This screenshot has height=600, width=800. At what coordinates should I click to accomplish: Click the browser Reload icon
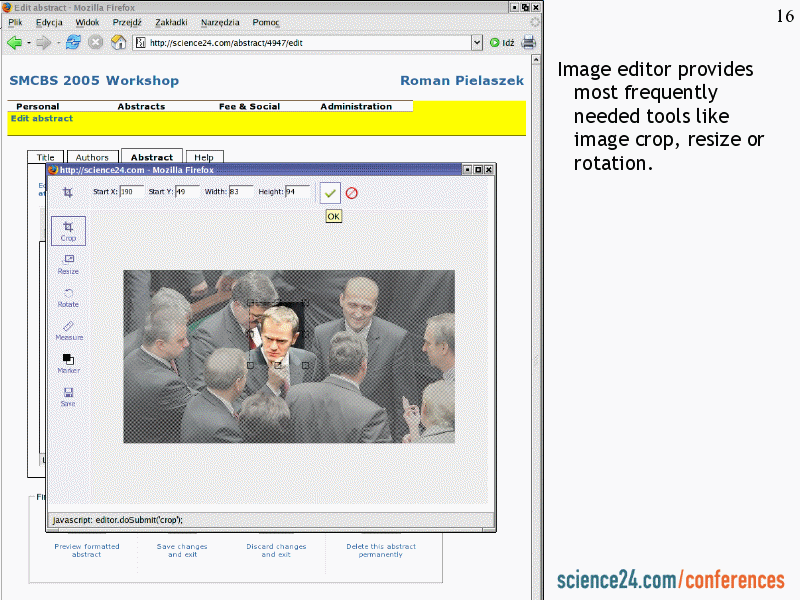(73, 42)
